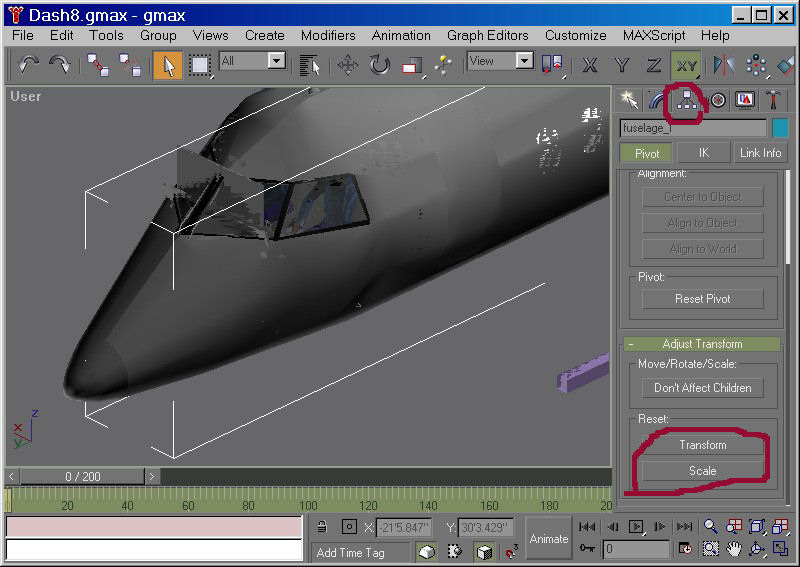This screenshot has width=800, height=567.
Task: Open the Utilities hammer panel
Action: [x=774, y=99]
